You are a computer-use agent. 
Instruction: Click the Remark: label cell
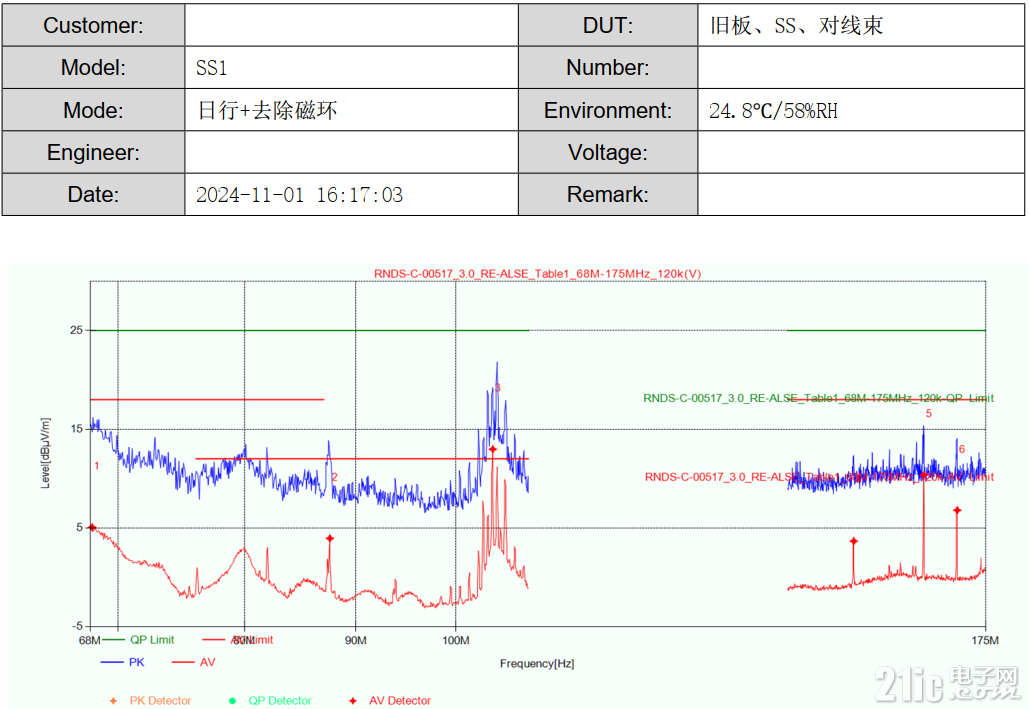[x=608, y=194]
